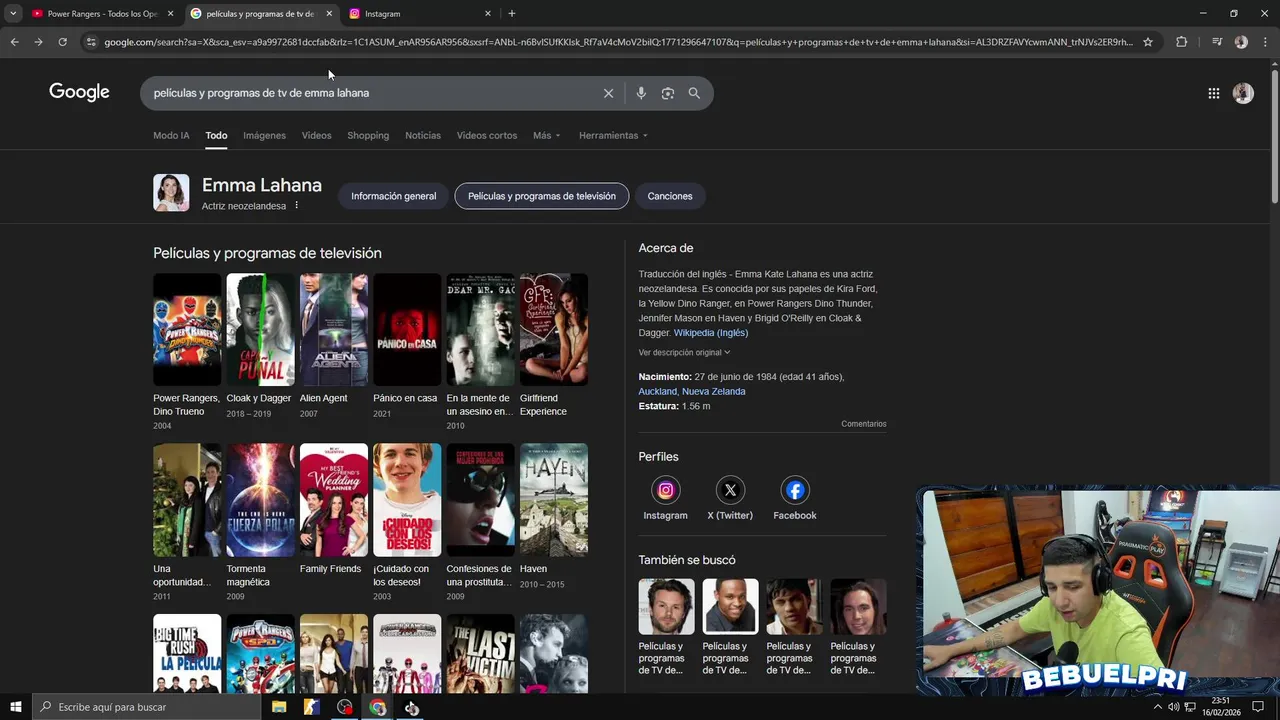This screenshot has height=720, width=1280.
Task: Open a new browser tab
Action: click(512, 14)
